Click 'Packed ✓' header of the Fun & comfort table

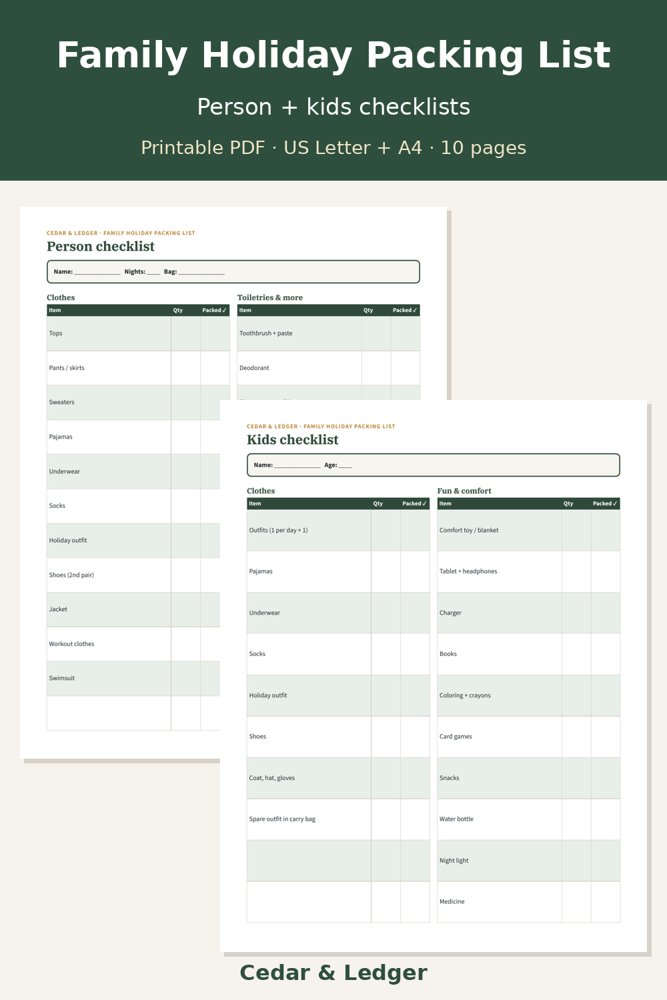tap(605, 504)
